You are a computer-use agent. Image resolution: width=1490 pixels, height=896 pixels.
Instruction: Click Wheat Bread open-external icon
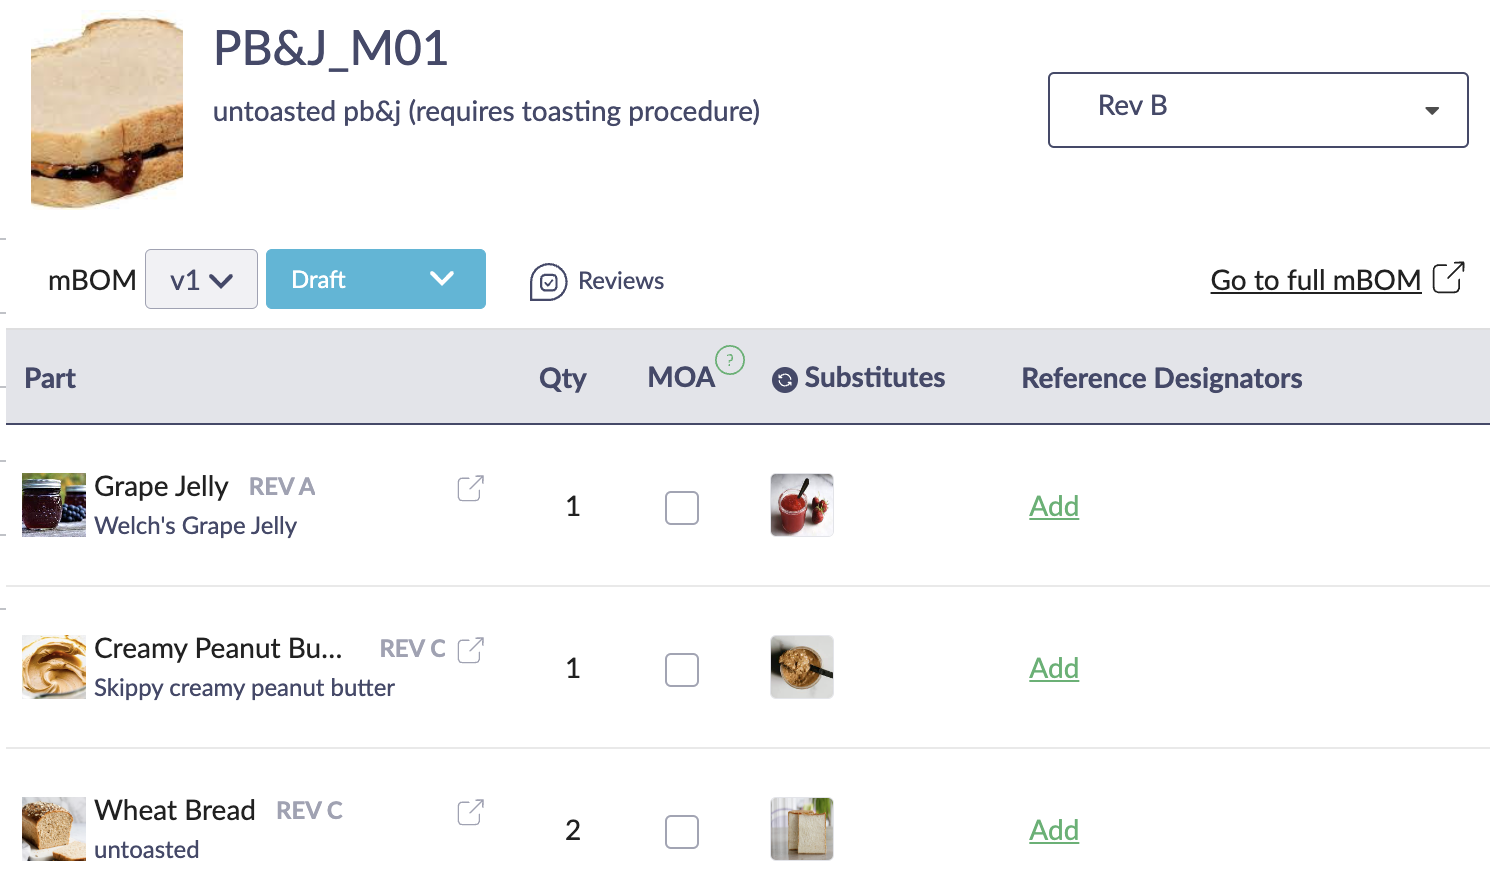[470, 812]
